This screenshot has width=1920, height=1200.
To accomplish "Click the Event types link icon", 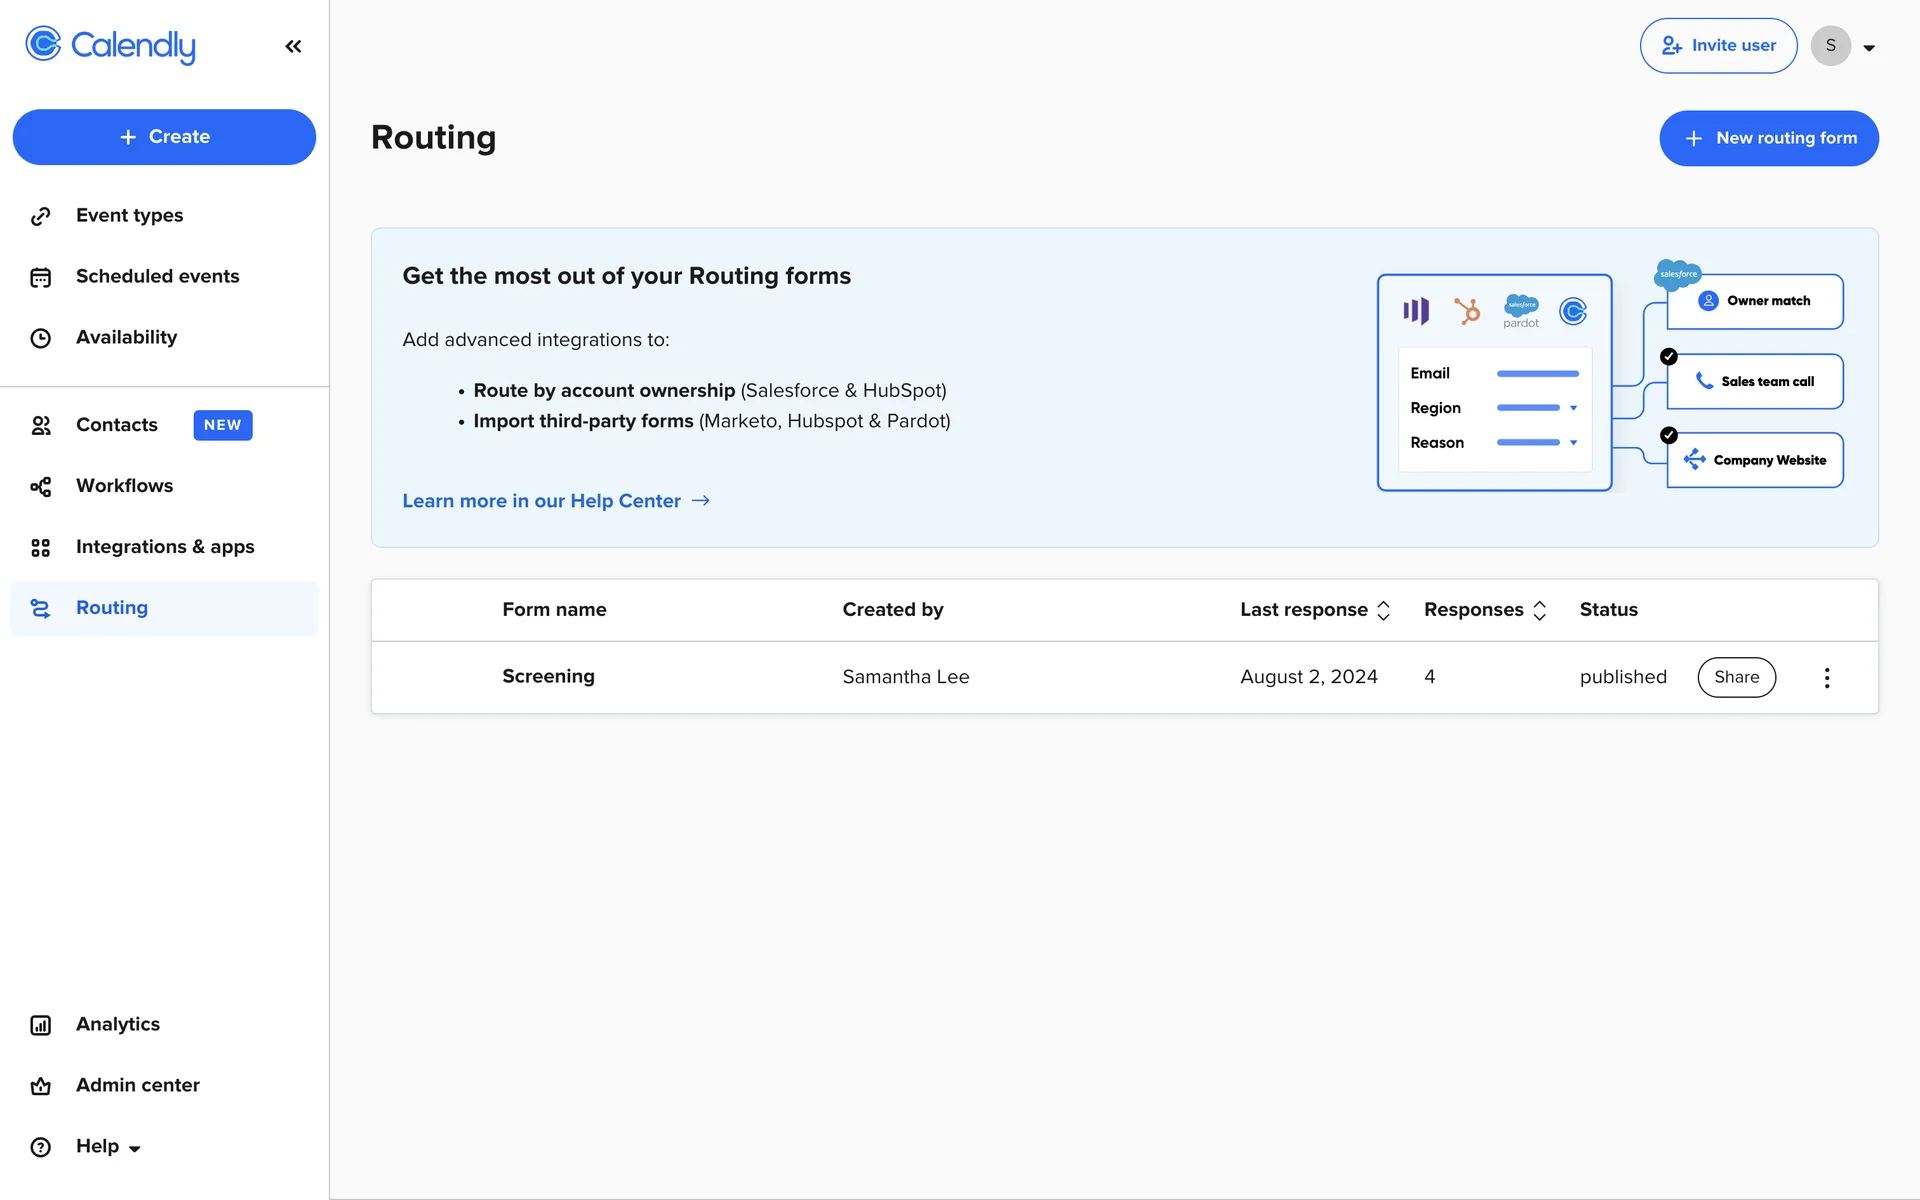I will (x=40, y=216).
